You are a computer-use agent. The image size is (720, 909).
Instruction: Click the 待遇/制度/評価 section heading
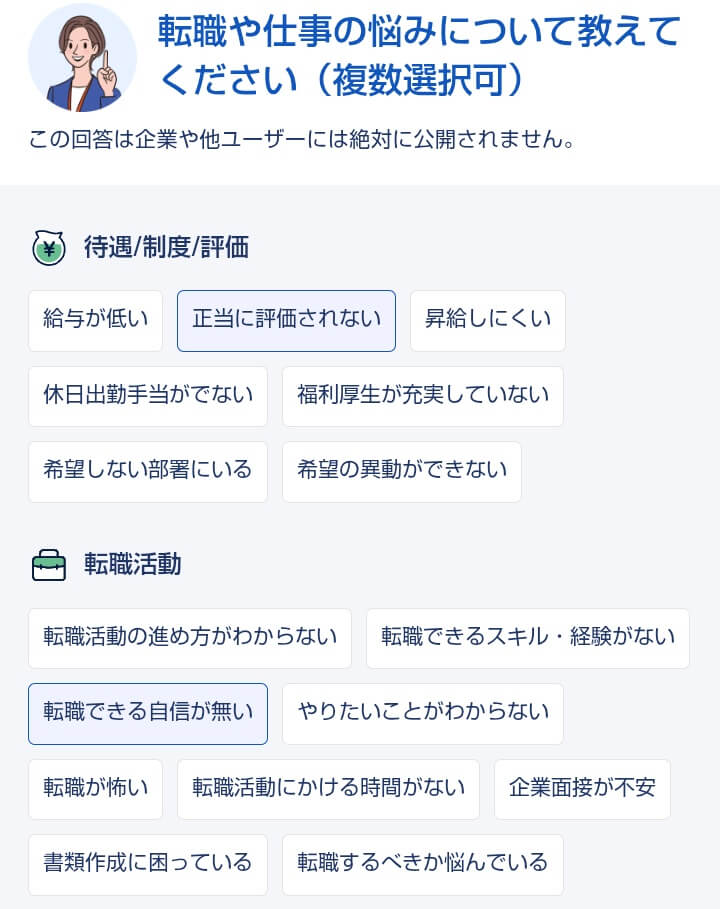coord(166,248)
